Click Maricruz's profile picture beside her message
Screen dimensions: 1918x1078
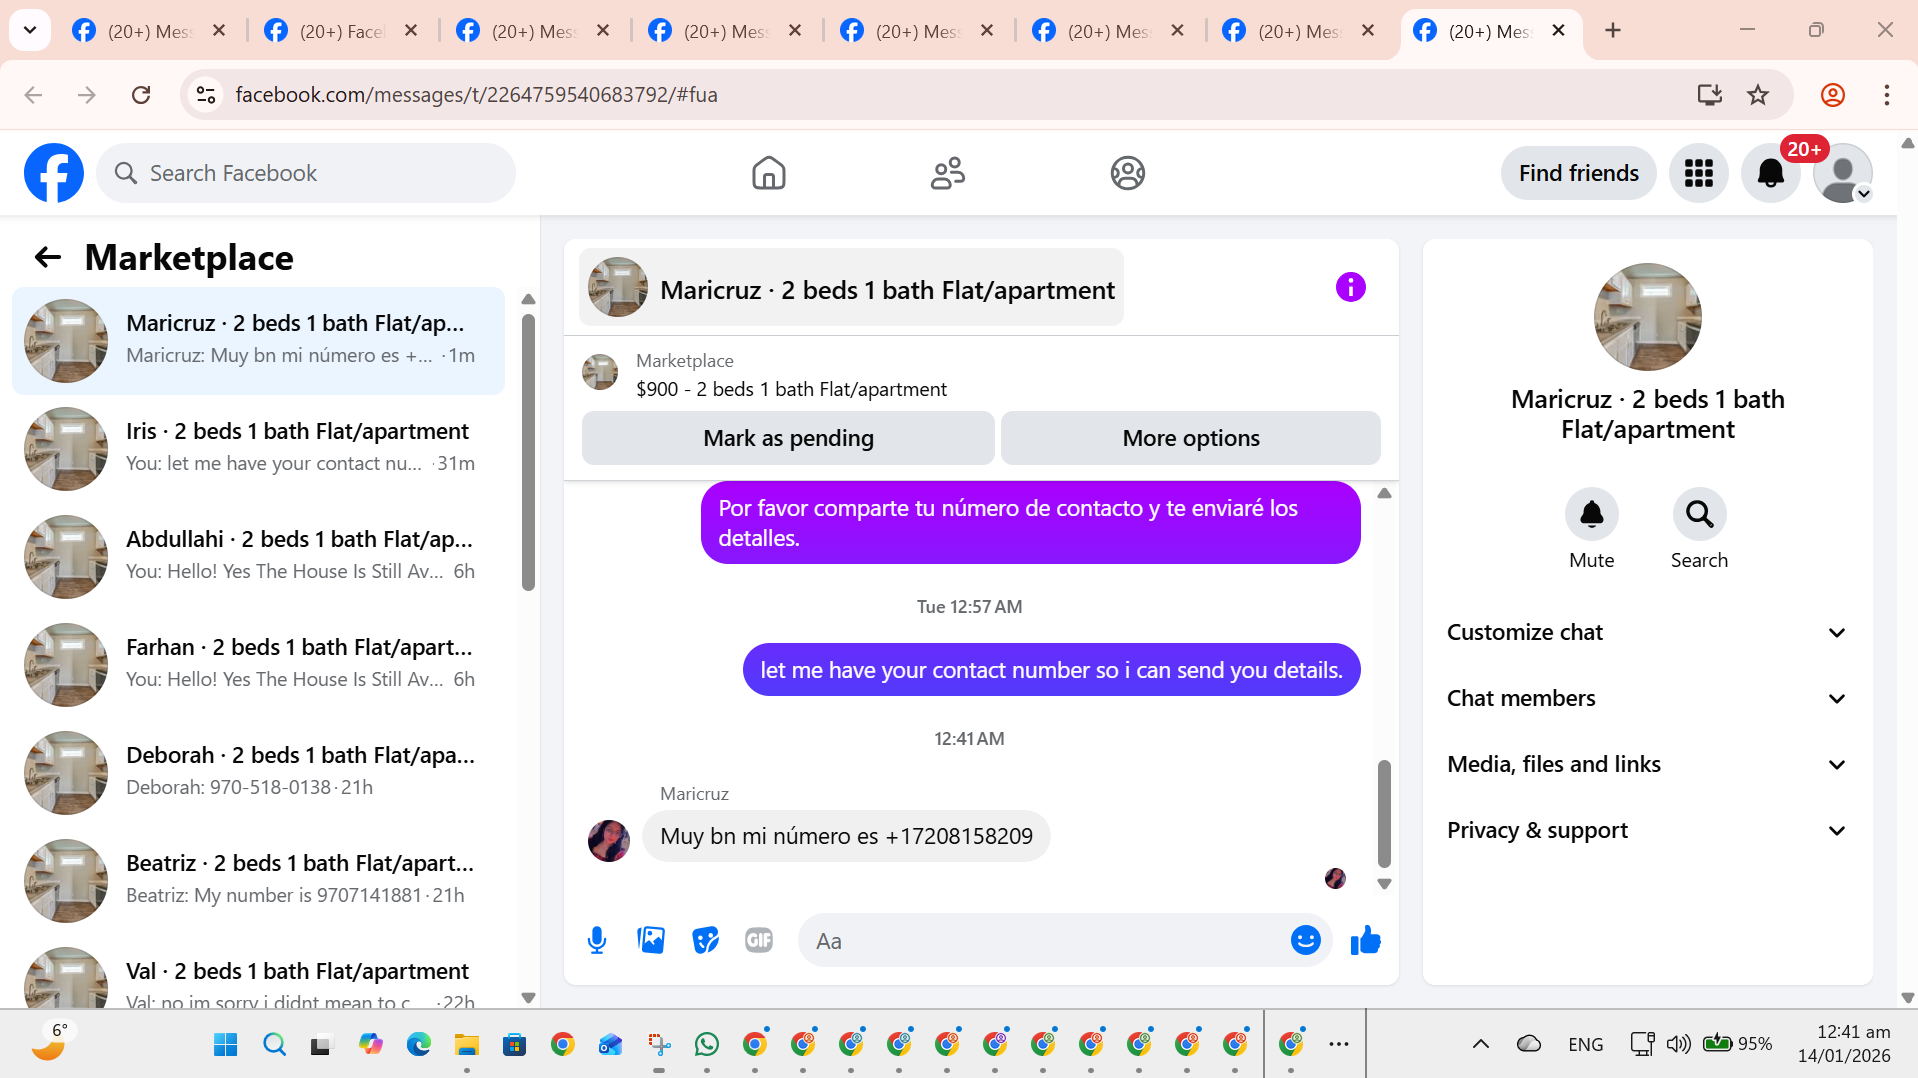tap(608, 840)
